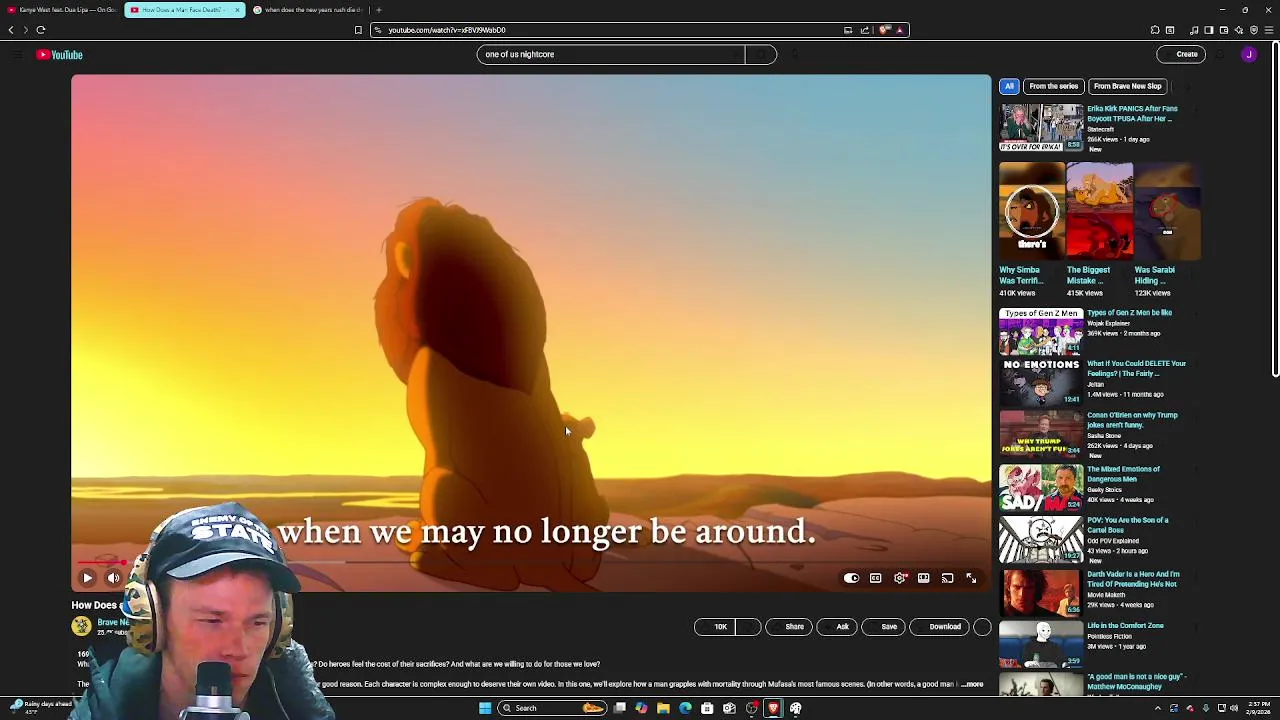Dislike the video
This screenshot has width=1280, height=720.
coord(749,627)
